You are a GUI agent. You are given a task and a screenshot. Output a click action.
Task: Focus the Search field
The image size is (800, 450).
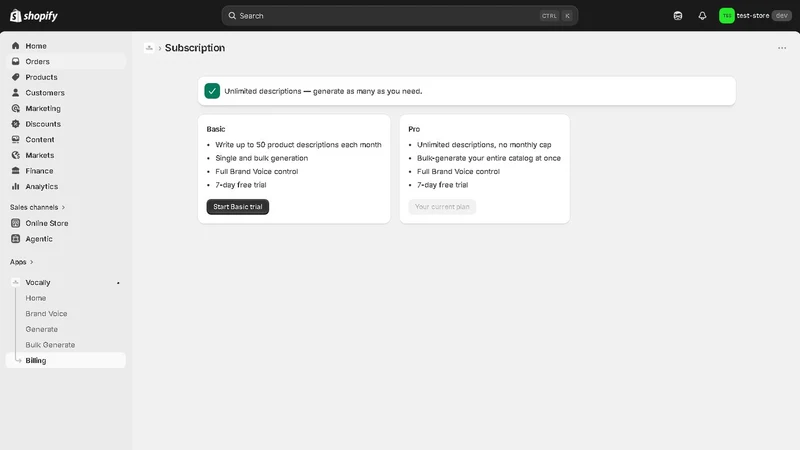pyautogui.click(x=399, y=16)
